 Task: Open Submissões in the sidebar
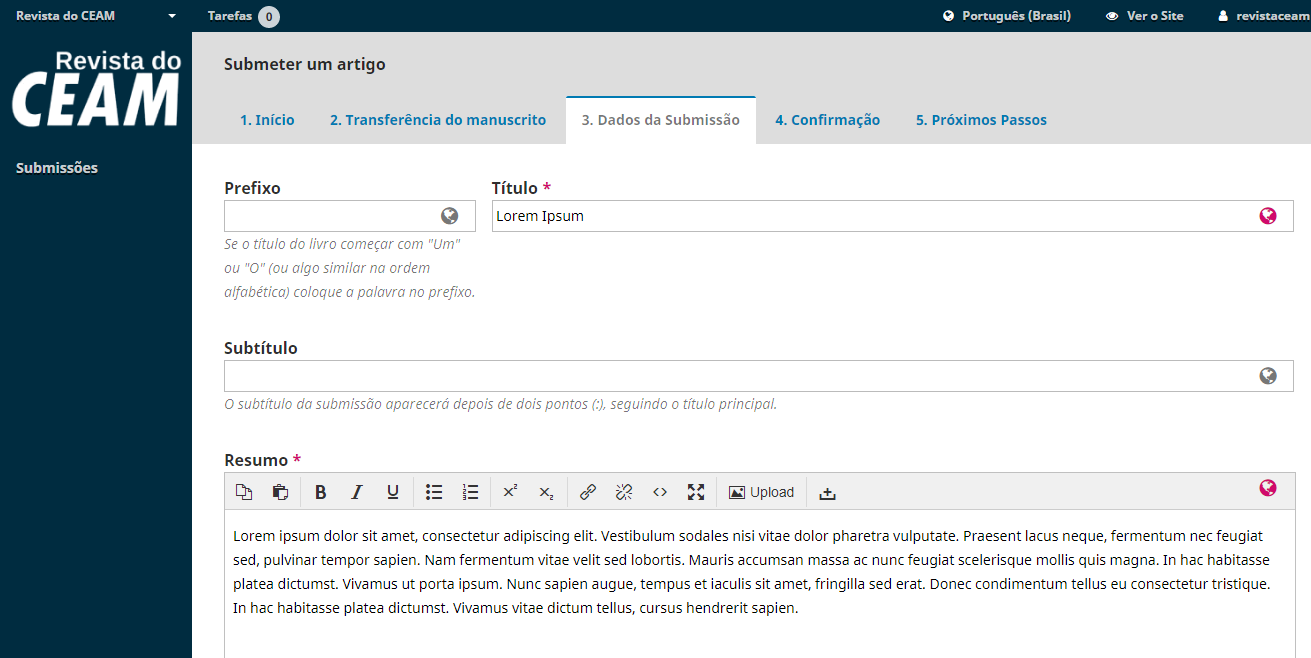(x=57, y=168)
